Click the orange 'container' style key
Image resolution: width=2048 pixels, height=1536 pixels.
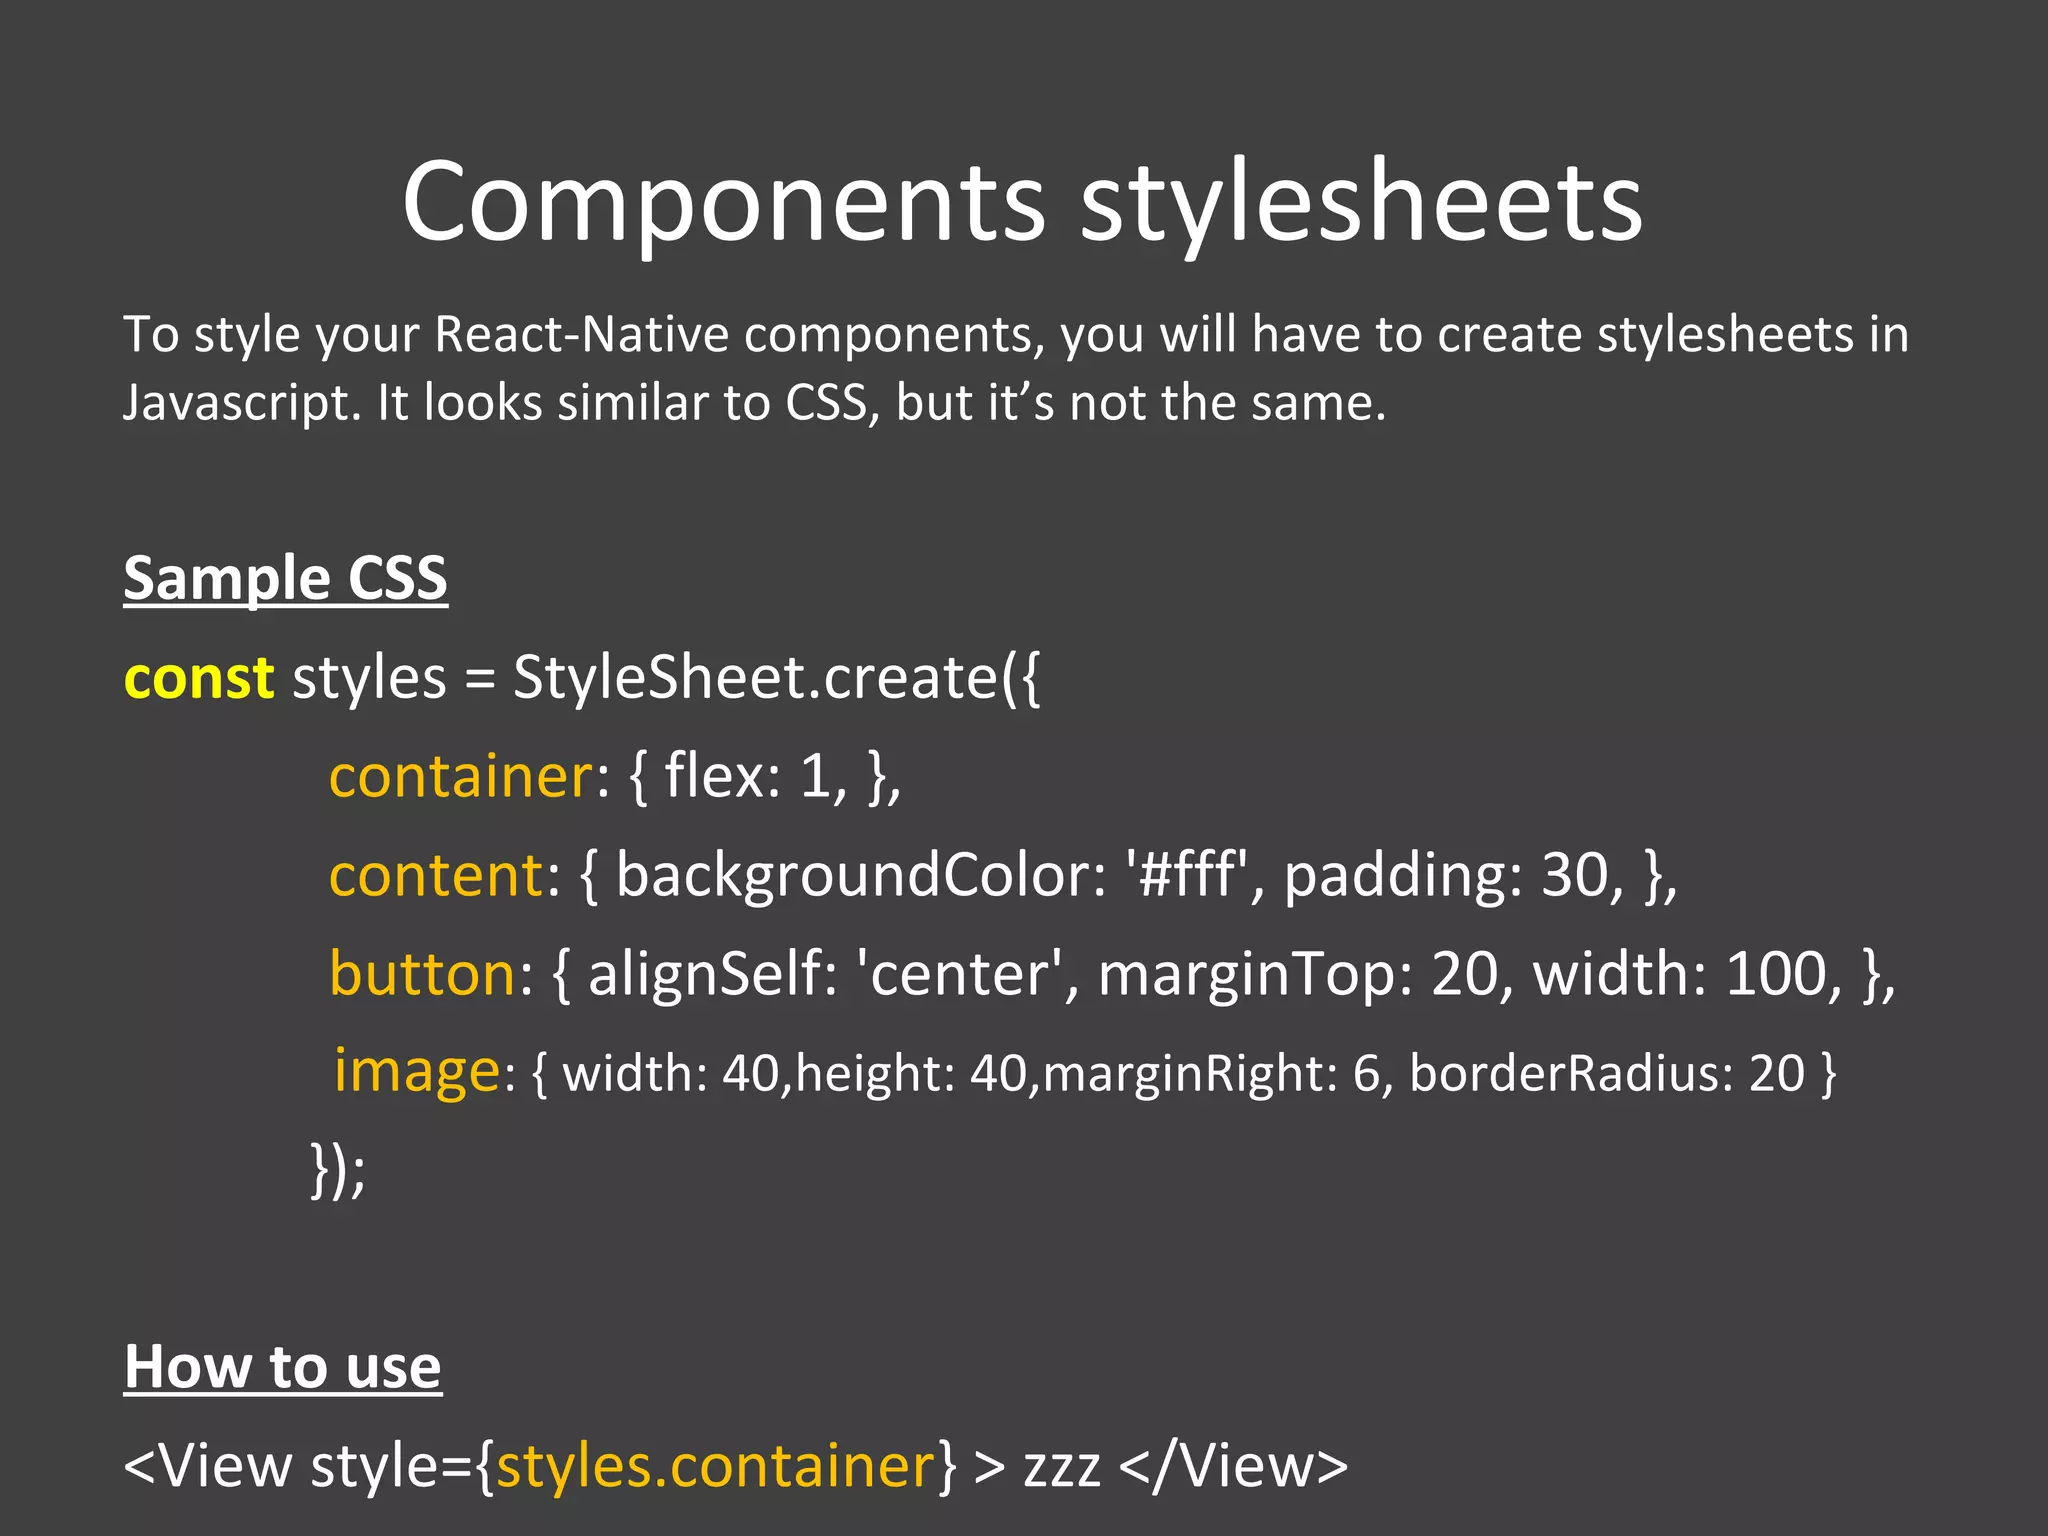click(462, 777)
